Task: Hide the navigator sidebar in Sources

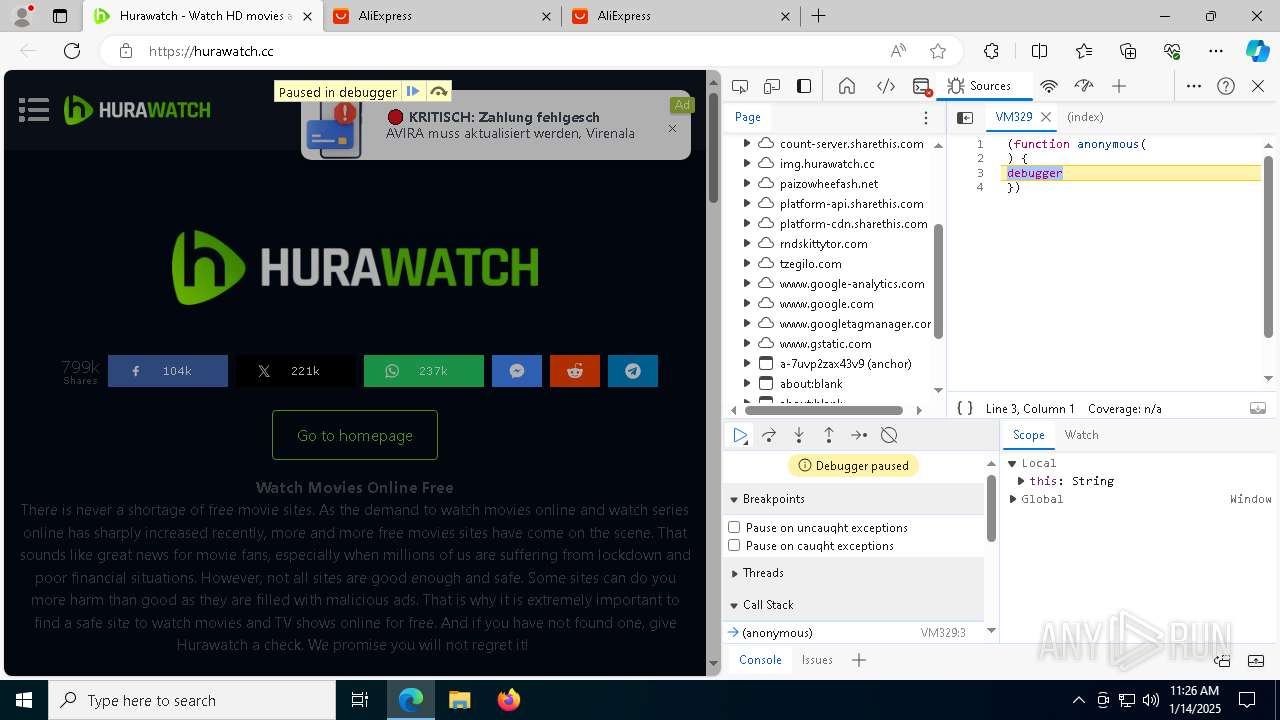Action: click(965, 117)
